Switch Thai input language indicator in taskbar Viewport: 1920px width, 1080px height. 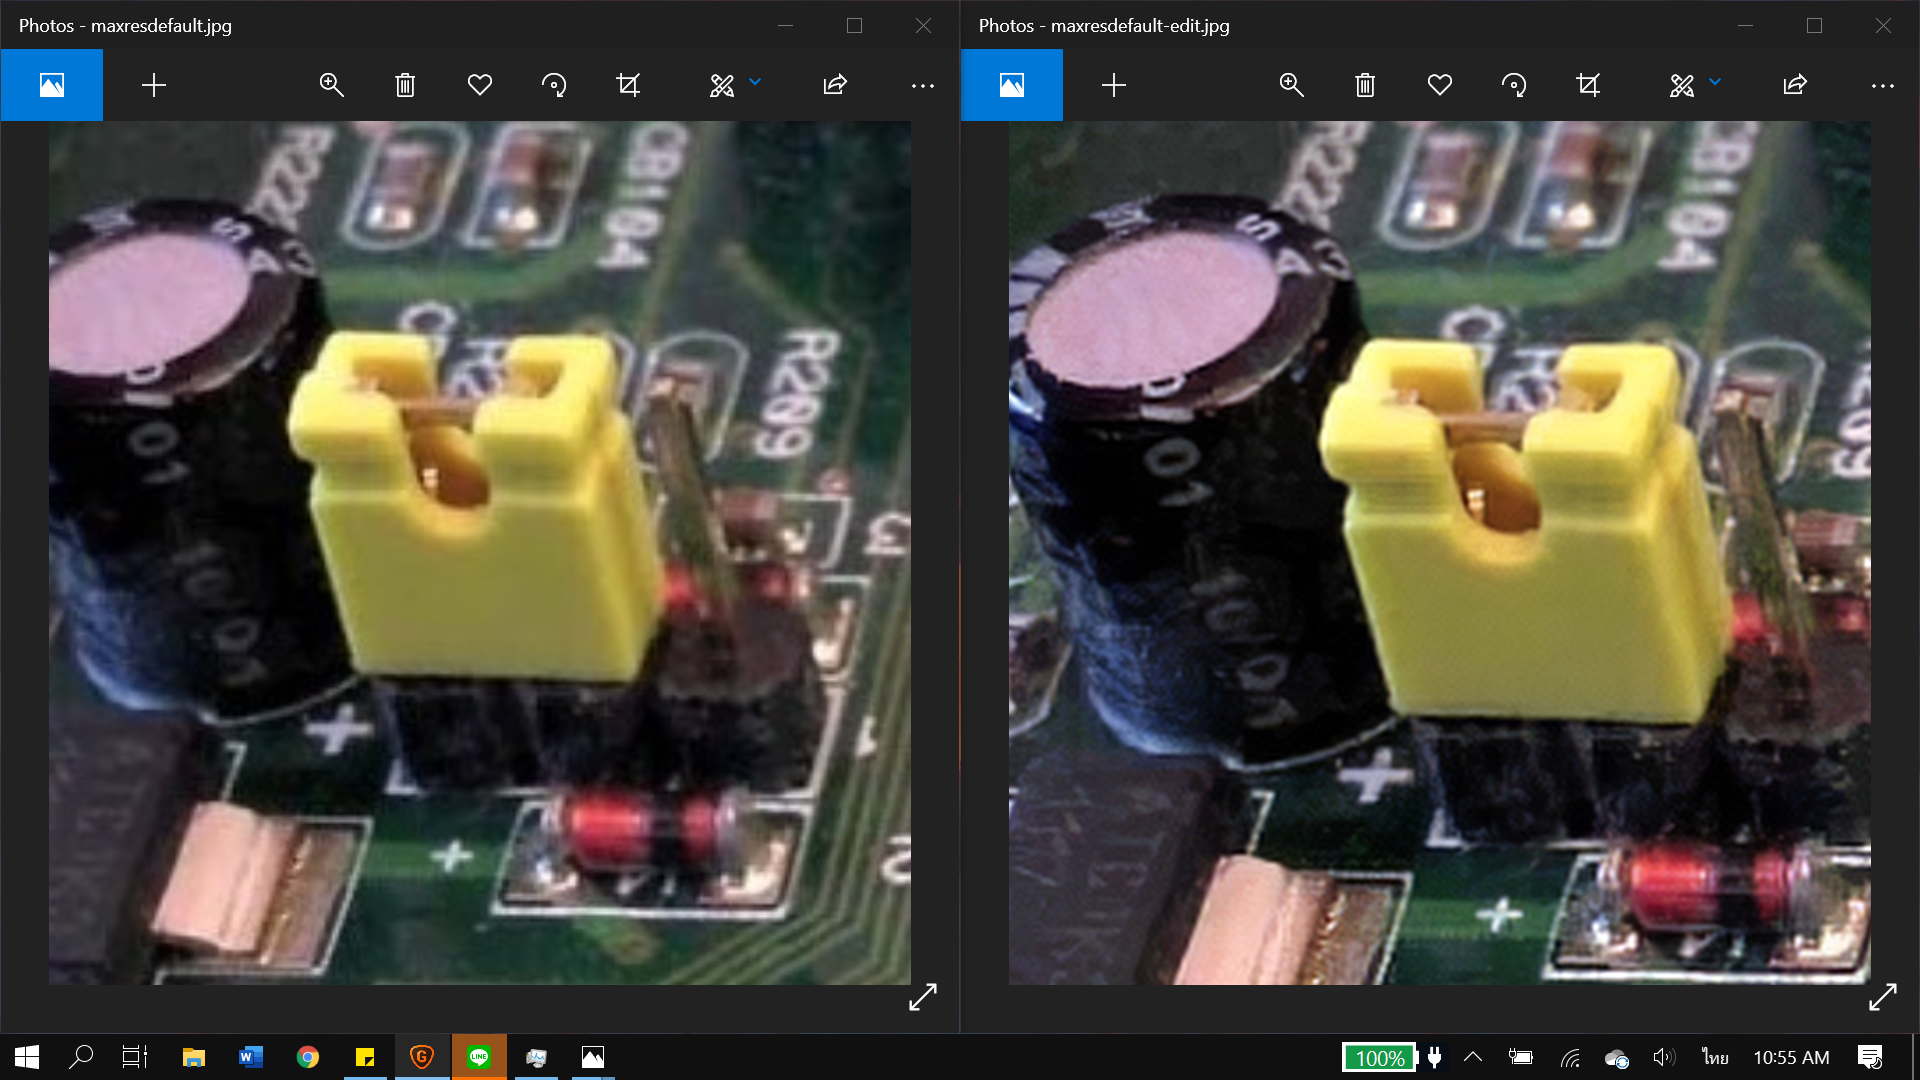(x=1715, y=1057)
